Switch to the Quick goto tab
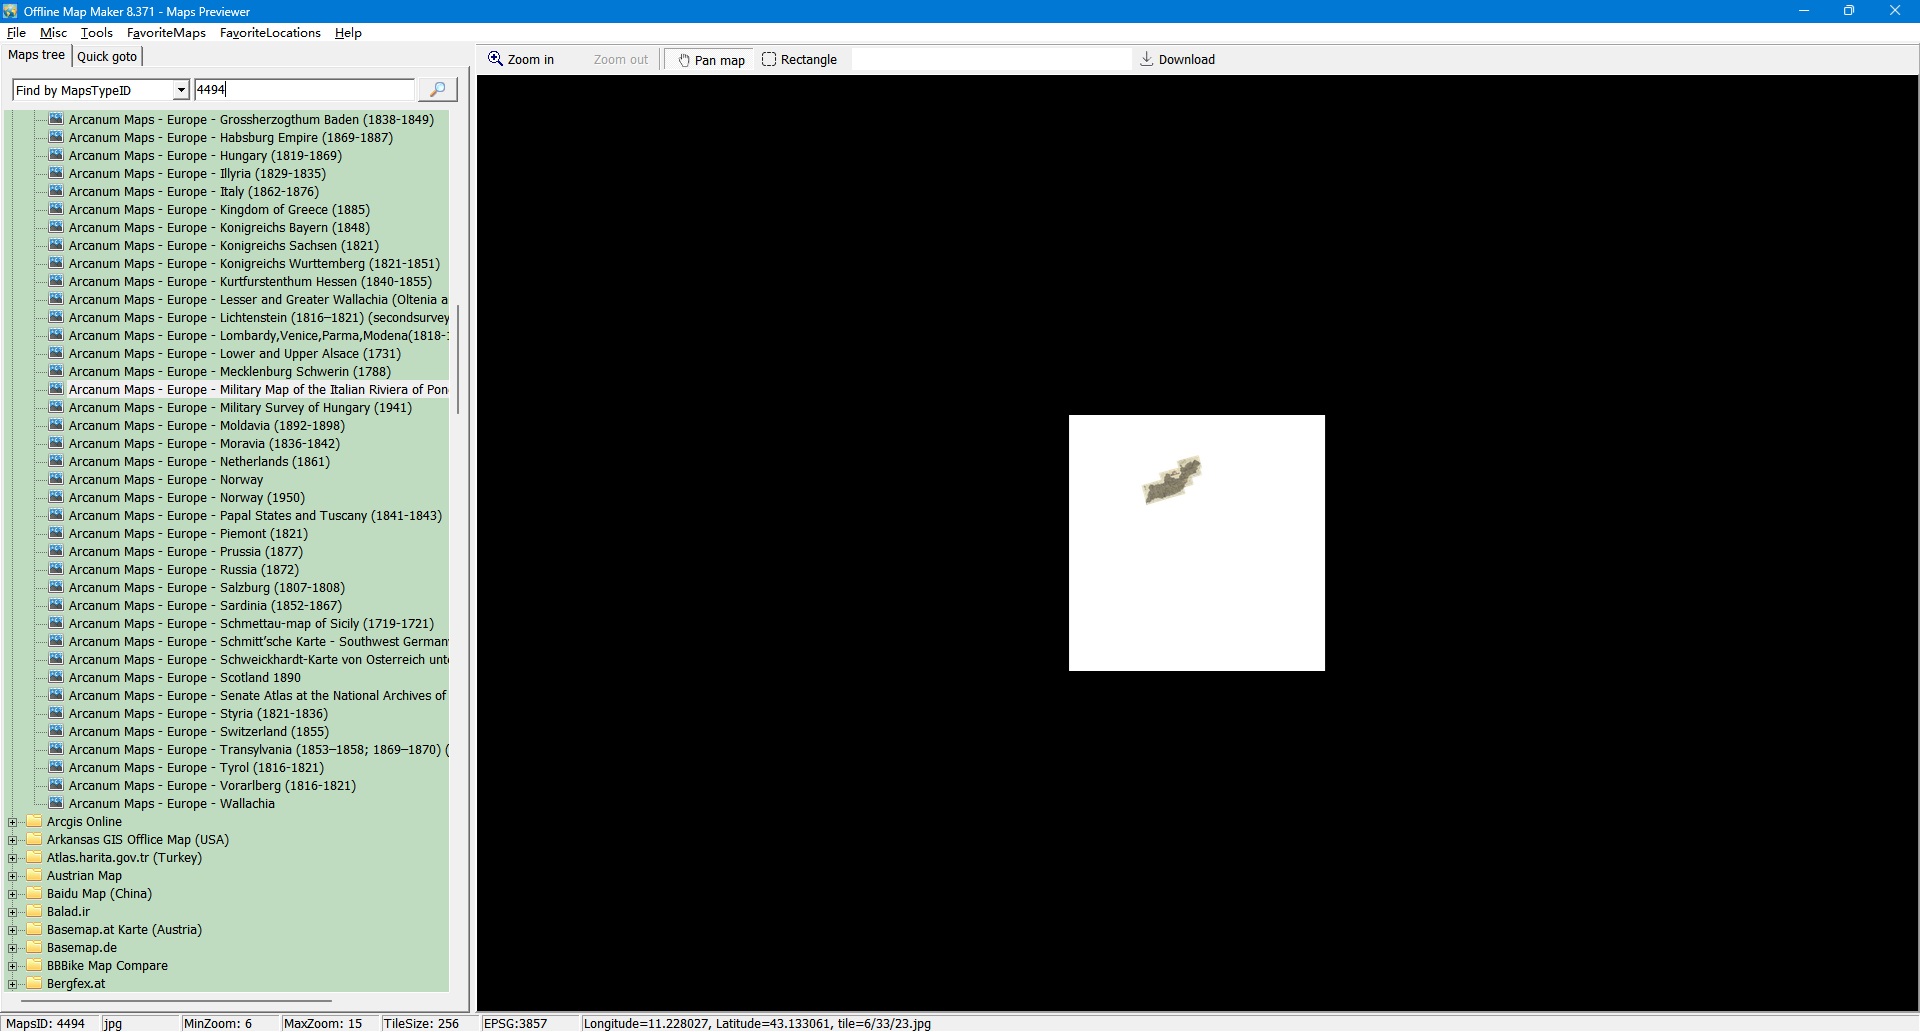Image resolution: width=1920 pixels, height=1032 pixels. coord(107,57)
